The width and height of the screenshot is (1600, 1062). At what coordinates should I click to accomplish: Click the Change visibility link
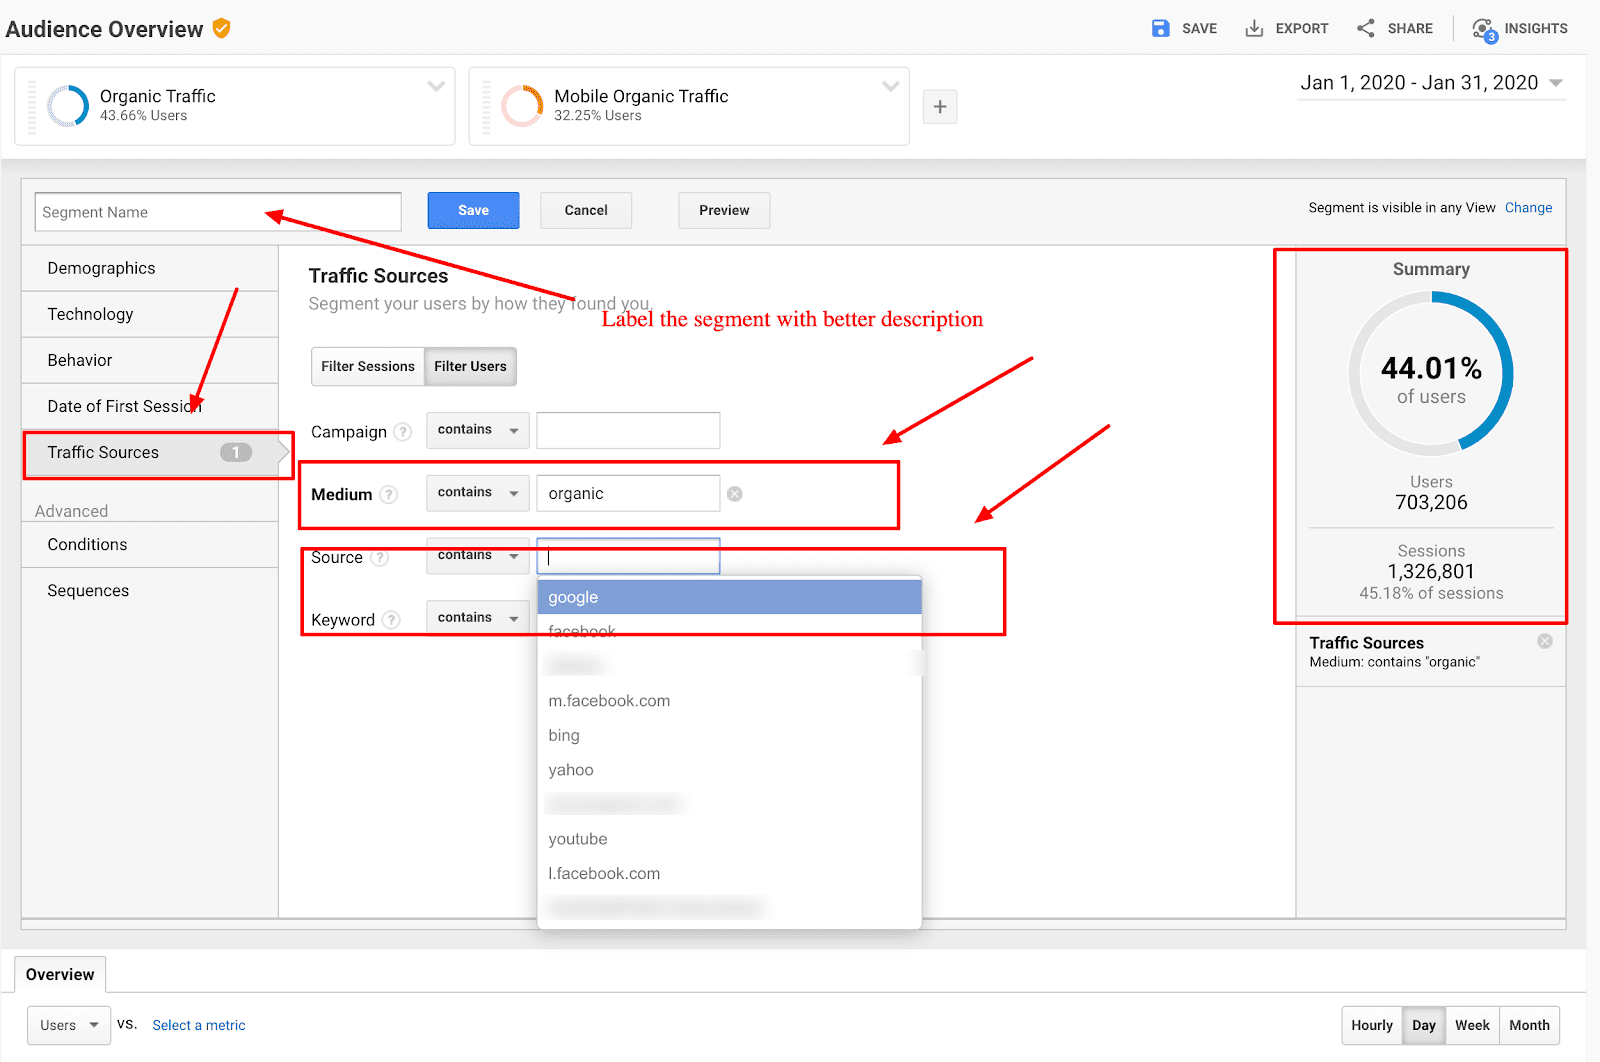[1528, 208]
